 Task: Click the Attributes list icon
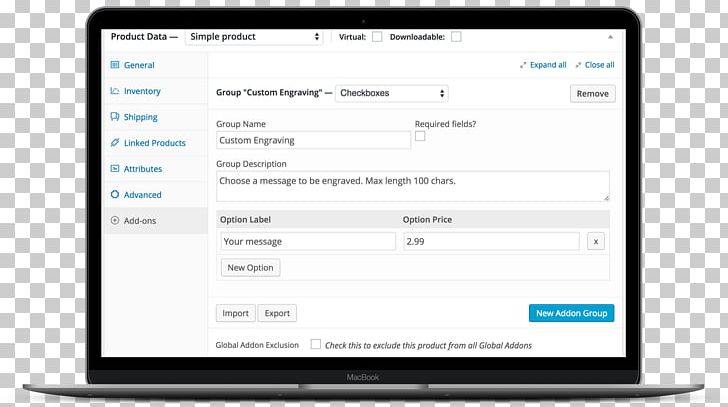115,168
